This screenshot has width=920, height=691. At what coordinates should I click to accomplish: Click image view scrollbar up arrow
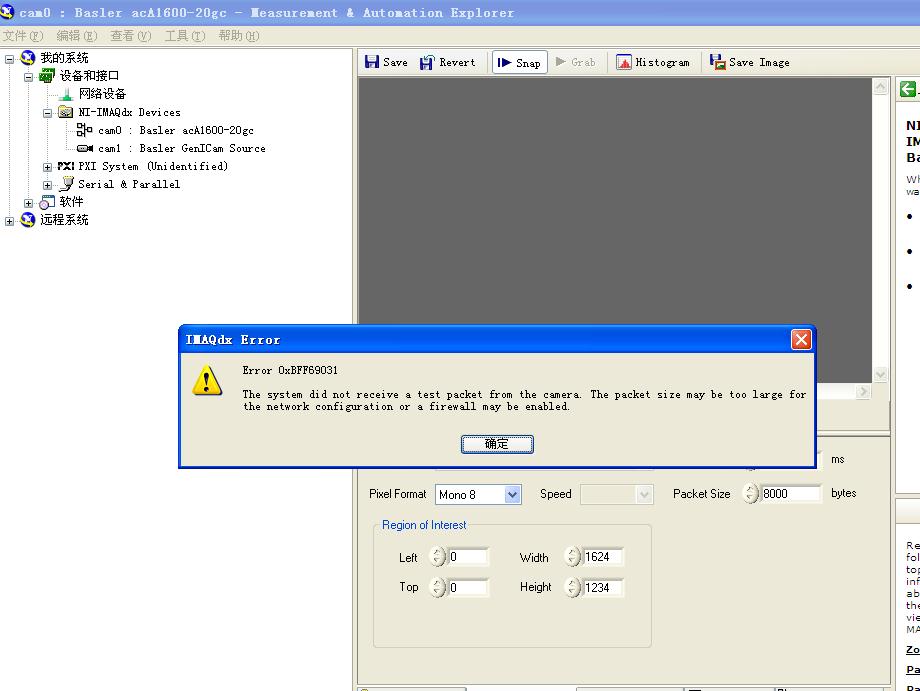pyautogui.click(x=880, y=87)
